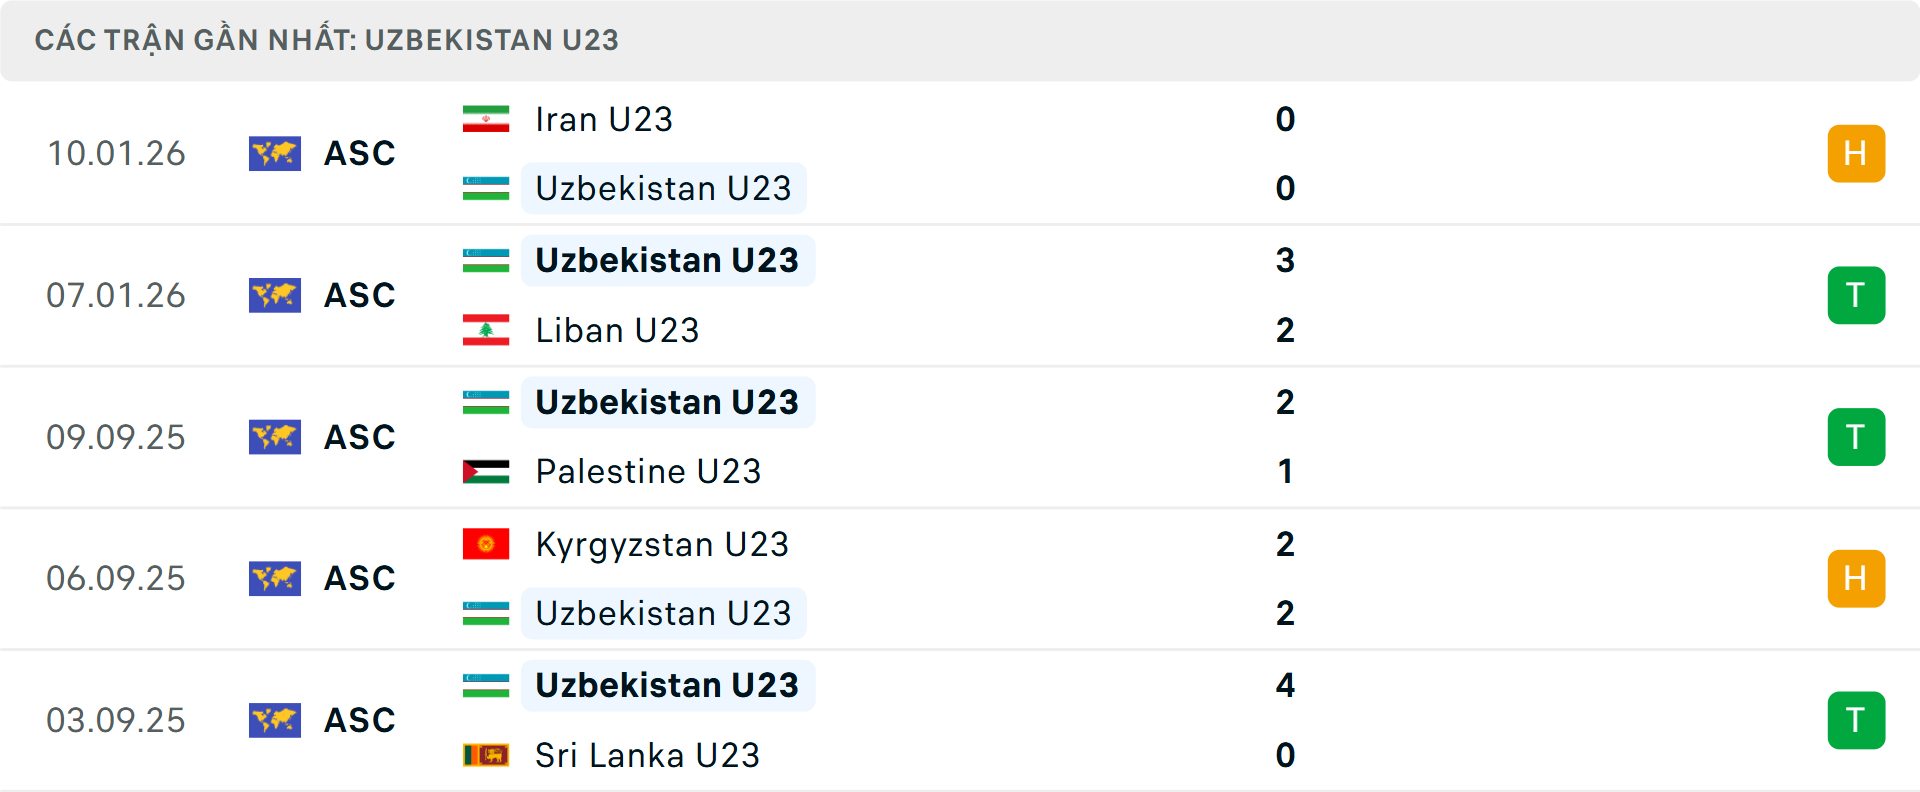
Task: Select the Uzbekistan U23 flag beside Liban match
Action: click(x=486, y=260)
